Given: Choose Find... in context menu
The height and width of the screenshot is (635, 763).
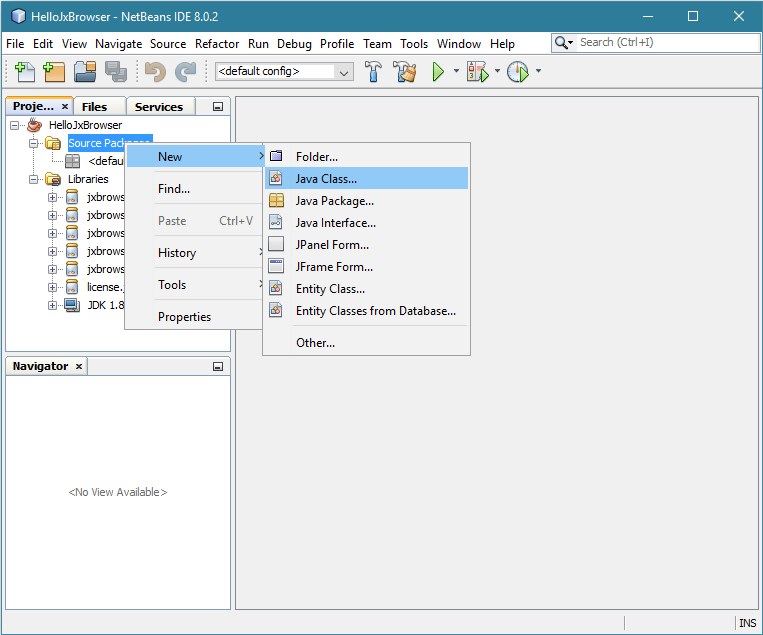Looking at the screenshot, I should (x=195, y=189).
